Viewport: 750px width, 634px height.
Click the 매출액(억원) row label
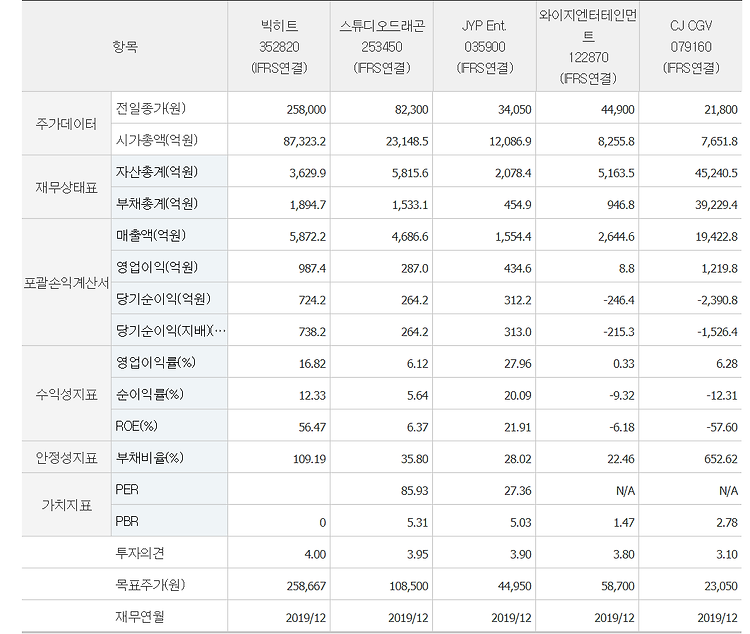(x=150, y=235)
